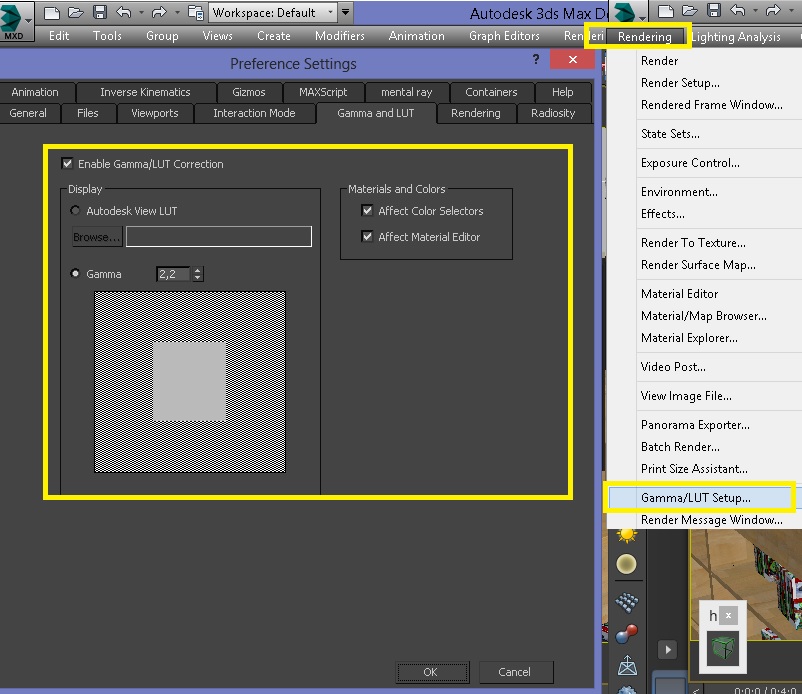Choose Render Message Window... menu entry

[711, 520]
